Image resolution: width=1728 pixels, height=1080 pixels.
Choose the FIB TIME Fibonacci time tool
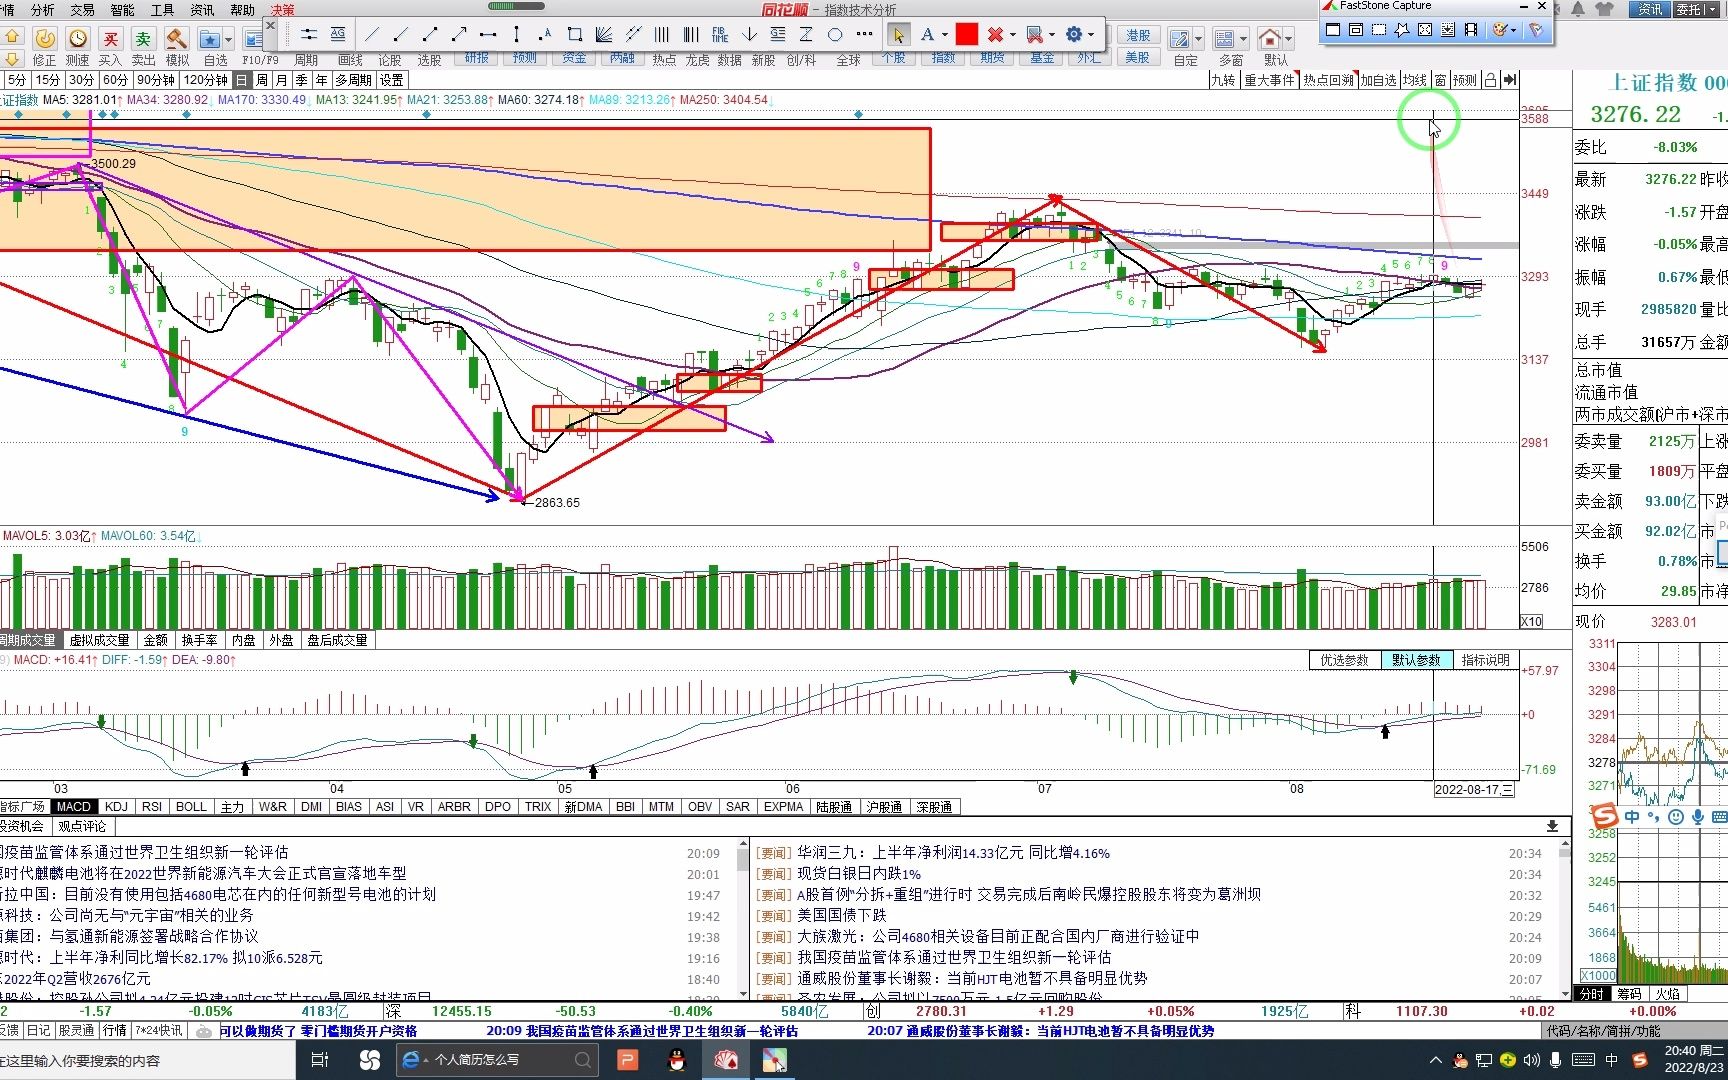click(x=720, y=35)
